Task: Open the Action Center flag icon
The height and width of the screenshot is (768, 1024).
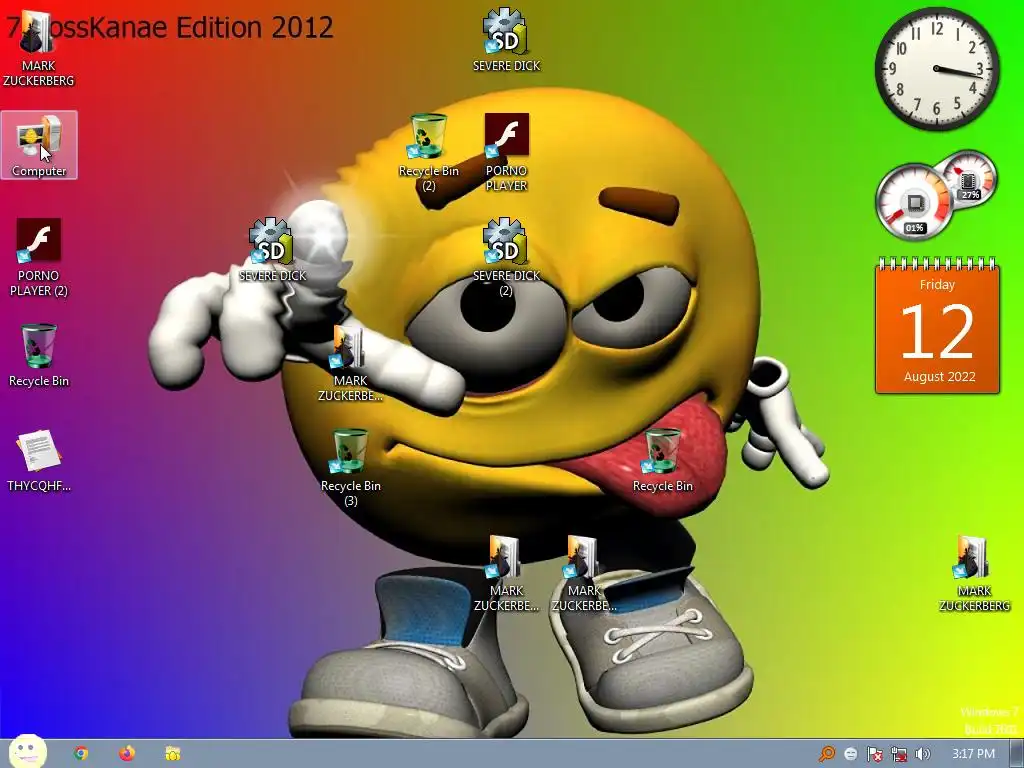Action: click(874, 754)
